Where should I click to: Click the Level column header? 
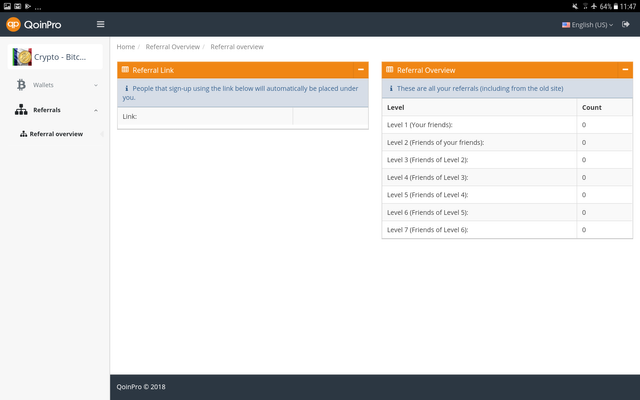click(x=479, y=107)
